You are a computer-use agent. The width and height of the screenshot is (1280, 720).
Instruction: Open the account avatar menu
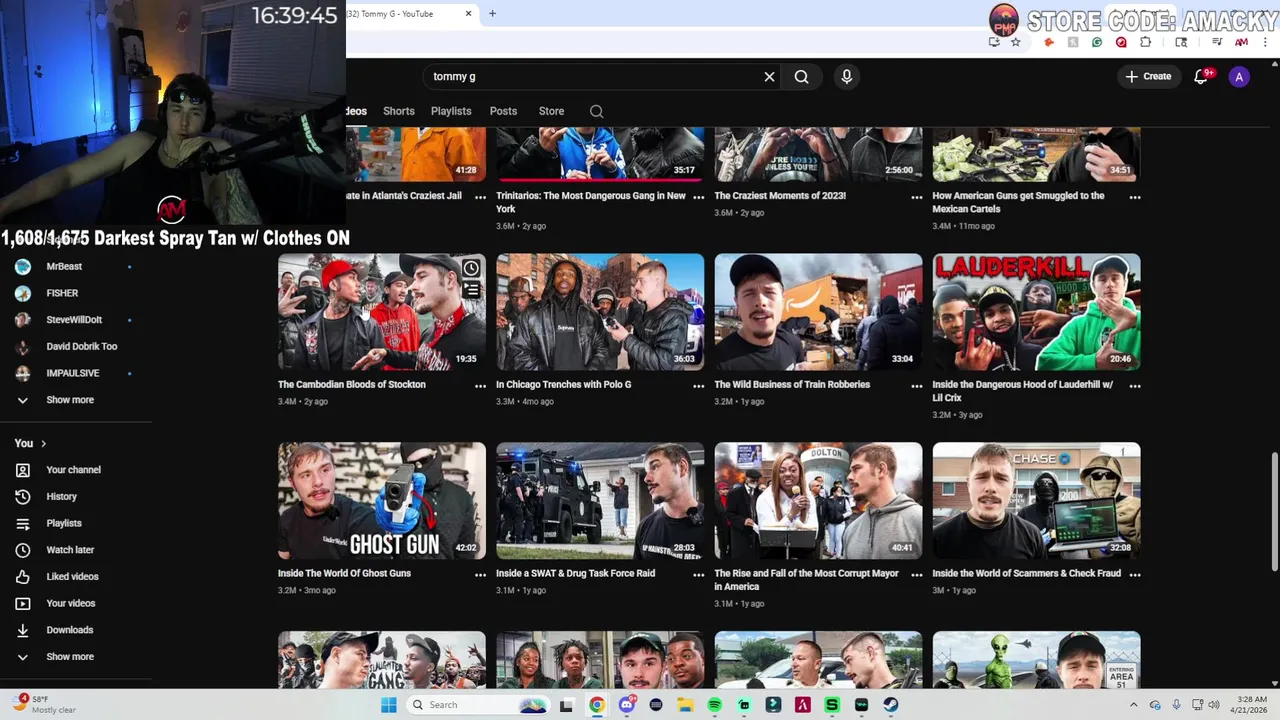coord(1239,76)
